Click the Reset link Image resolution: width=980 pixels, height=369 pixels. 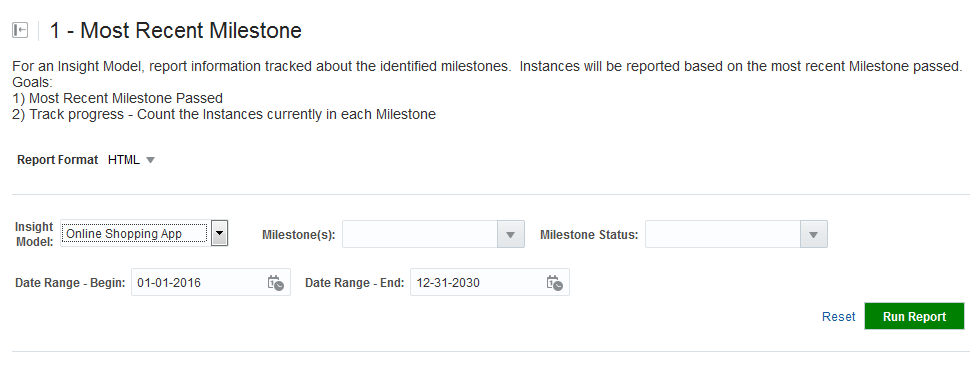(x=838, y=316)
